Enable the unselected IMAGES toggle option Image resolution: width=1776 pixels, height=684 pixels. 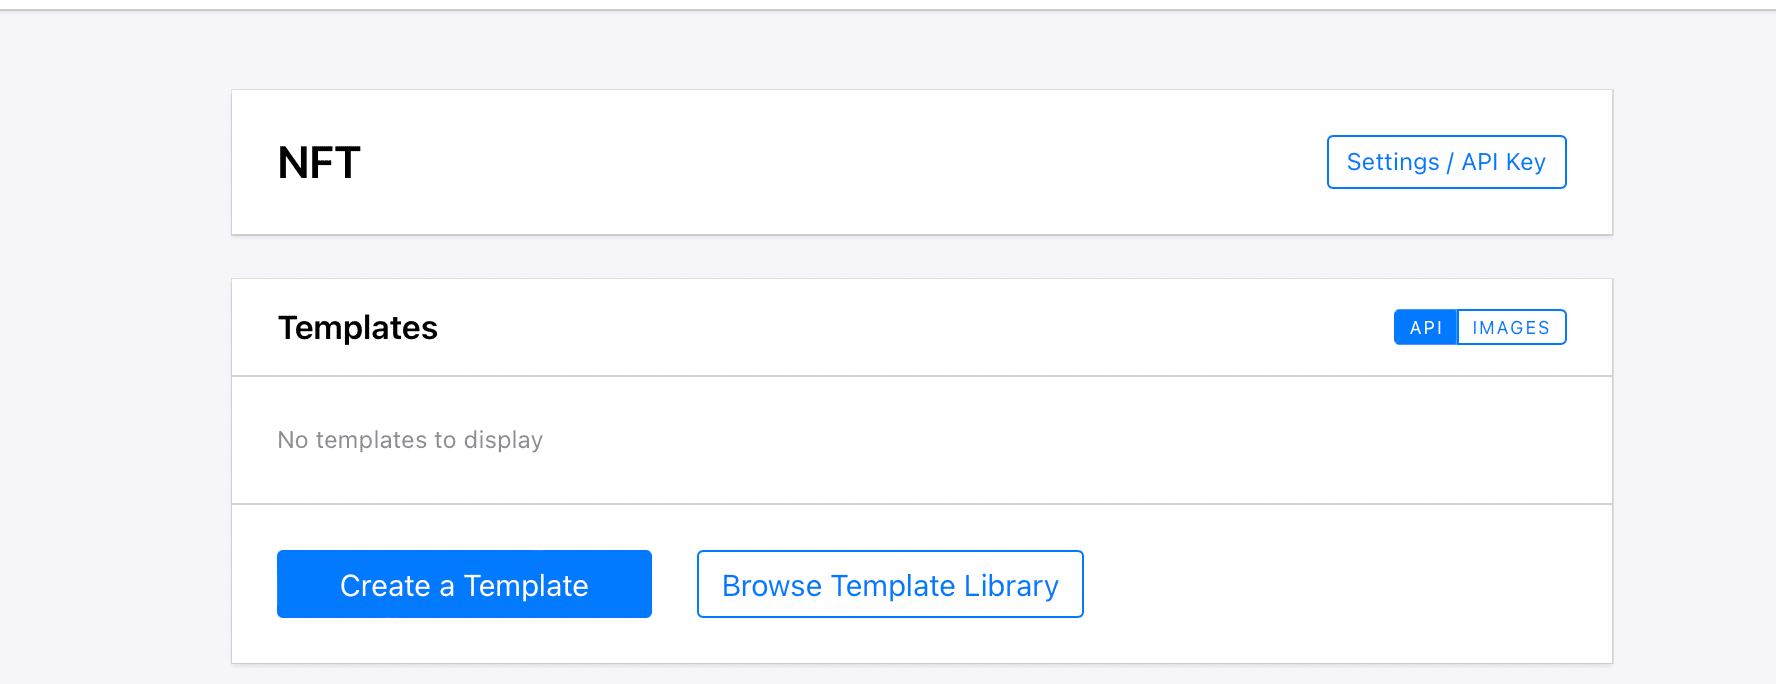point(1511,328)
